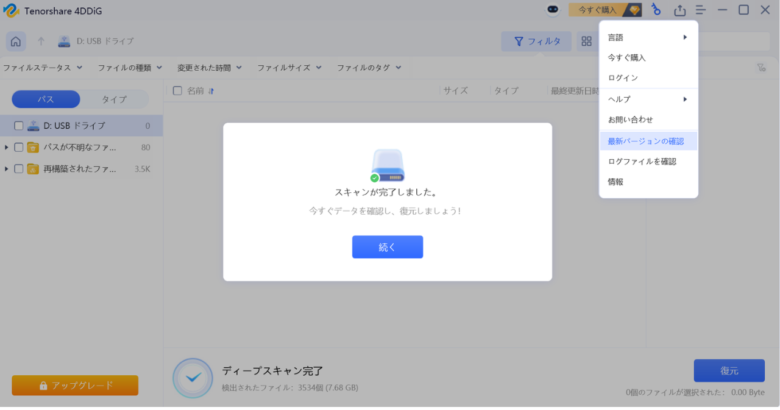Go to home screen icon
The height and width of the screenshot is (410, 780).
(x=16, y=41)
